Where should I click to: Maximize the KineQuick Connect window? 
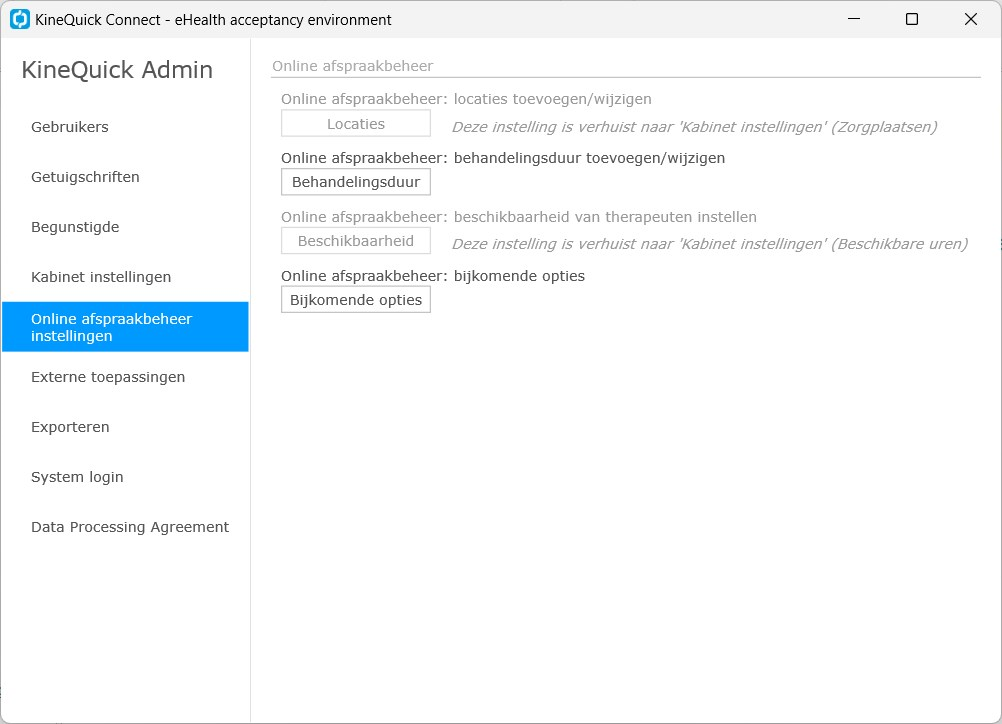pyautogui.click(x=912, y=19)
